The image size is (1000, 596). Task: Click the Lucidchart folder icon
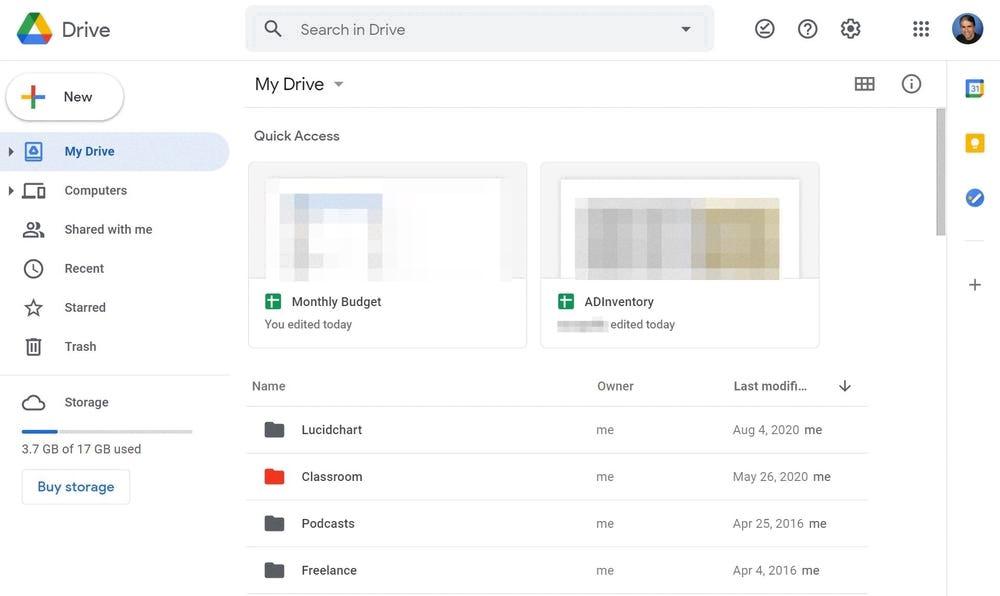[x=274, y=430]
